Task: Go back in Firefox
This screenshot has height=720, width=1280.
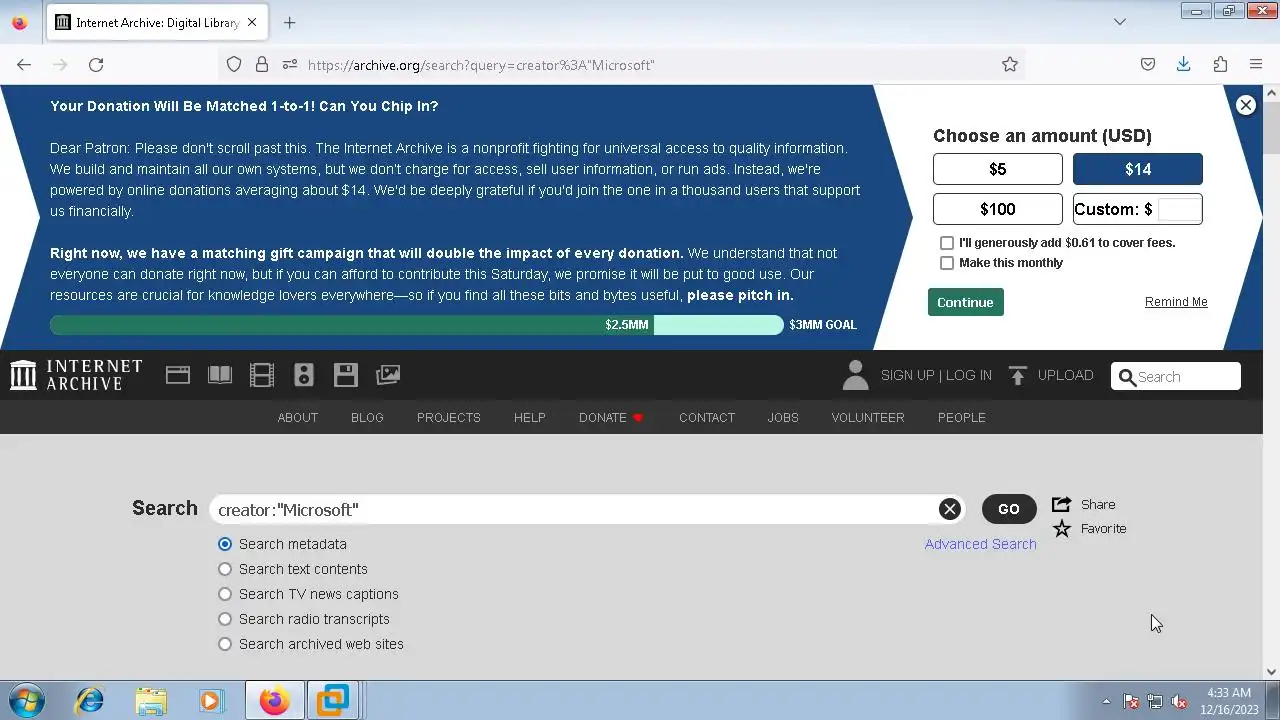Action: tap(24, 64)
